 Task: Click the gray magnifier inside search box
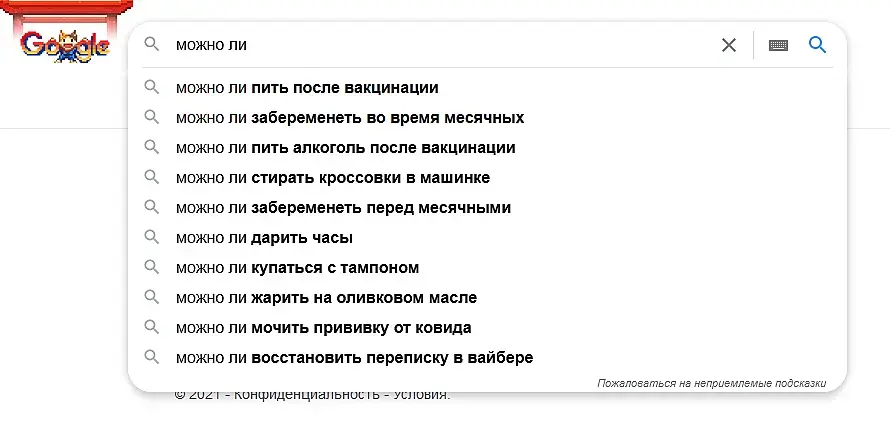152,45
